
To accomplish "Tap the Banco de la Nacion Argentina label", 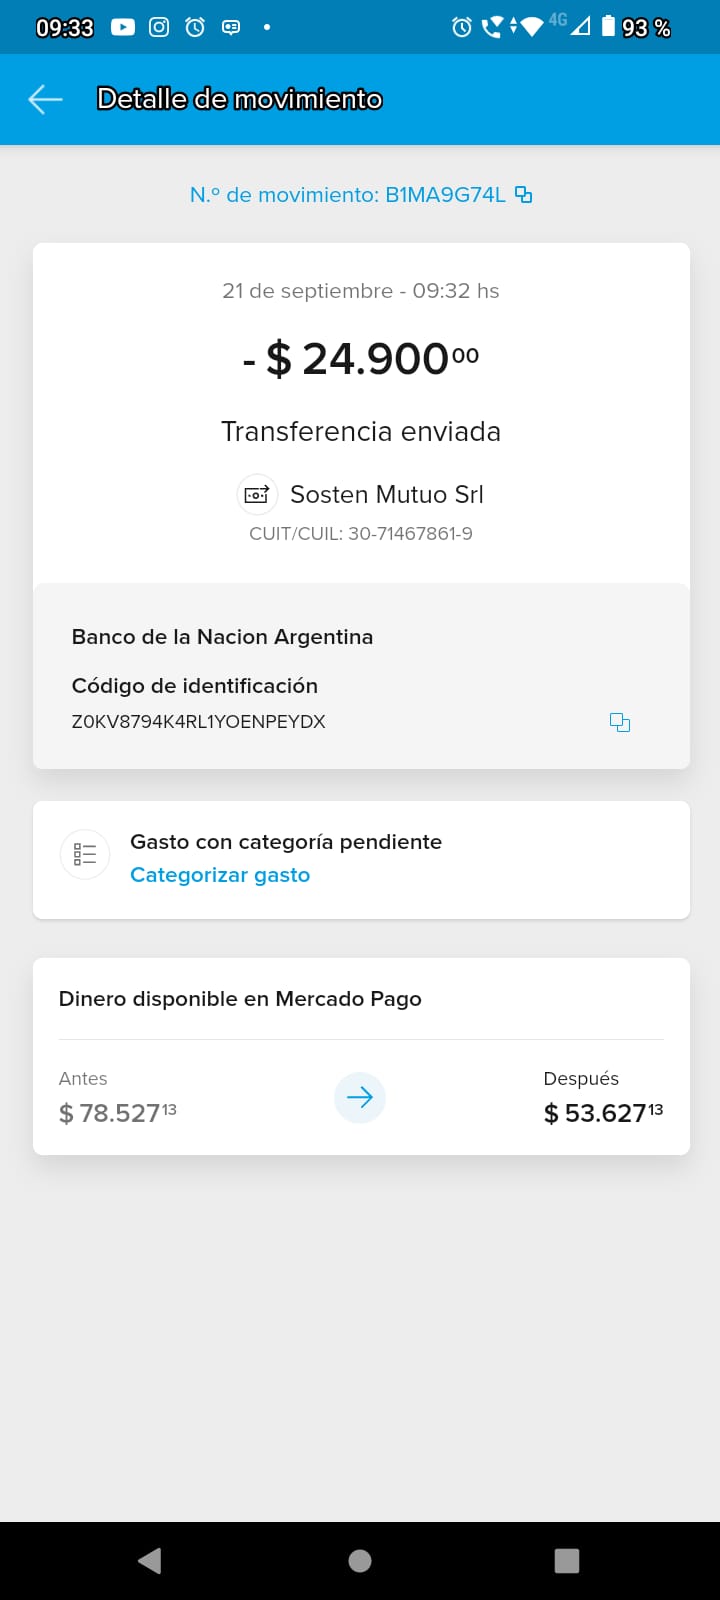I will [x=222, y=637].
